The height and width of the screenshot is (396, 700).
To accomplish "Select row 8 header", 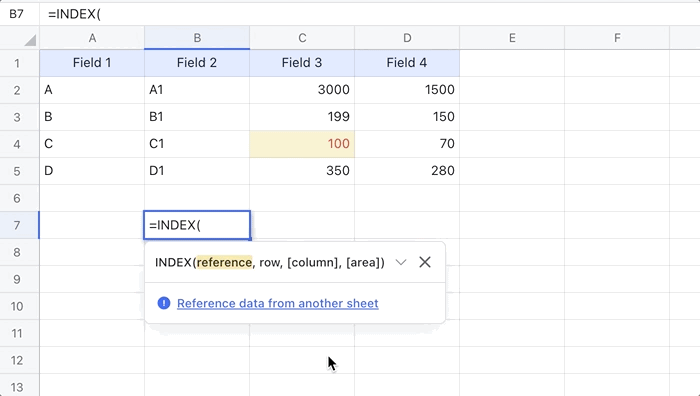I will [20, 252].
